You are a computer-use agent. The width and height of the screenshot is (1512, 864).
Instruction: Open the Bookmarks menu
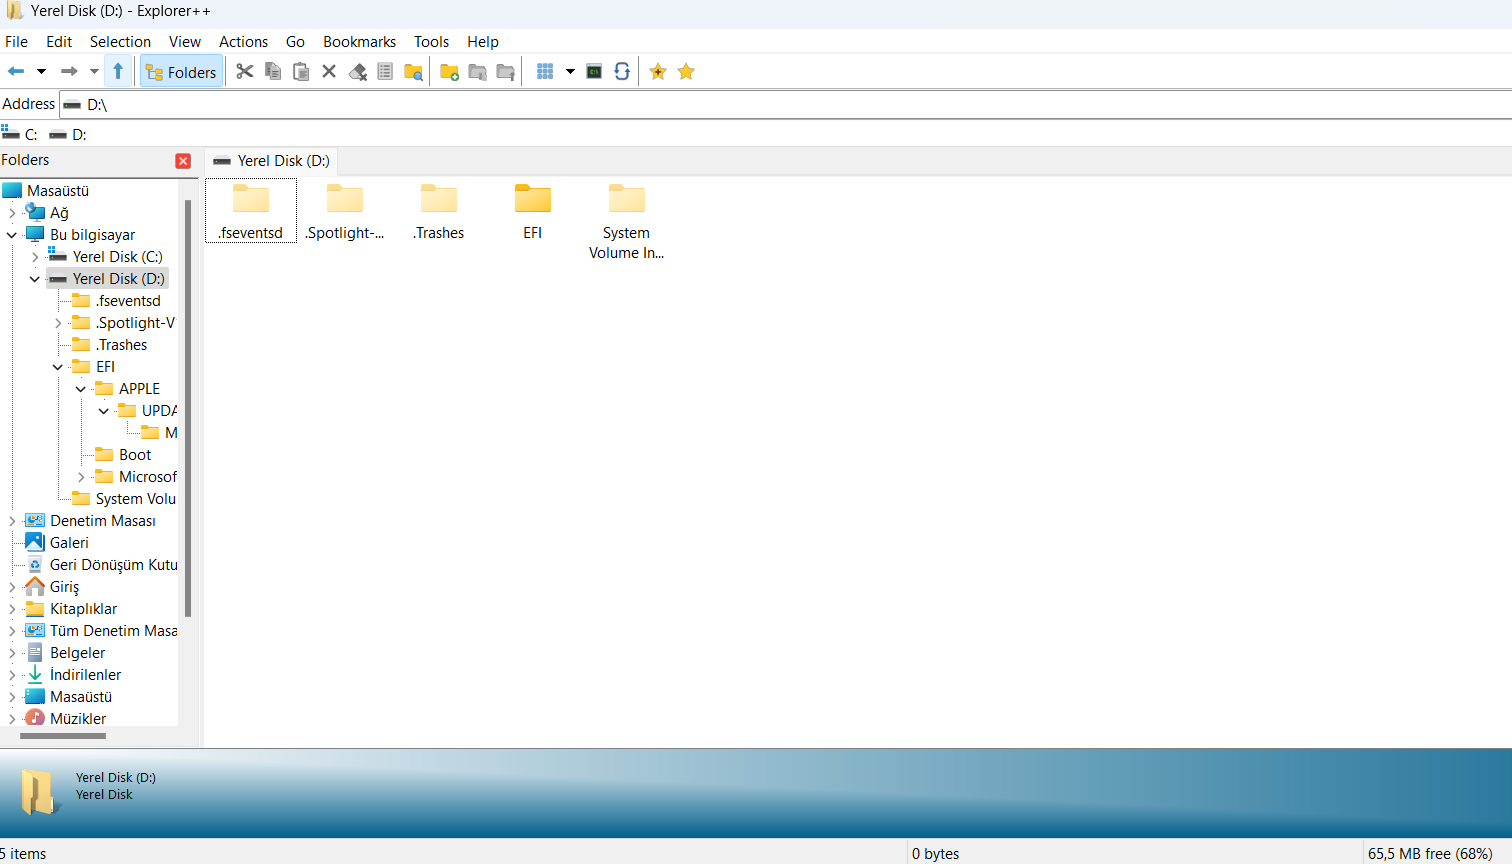tap(359, 42)
